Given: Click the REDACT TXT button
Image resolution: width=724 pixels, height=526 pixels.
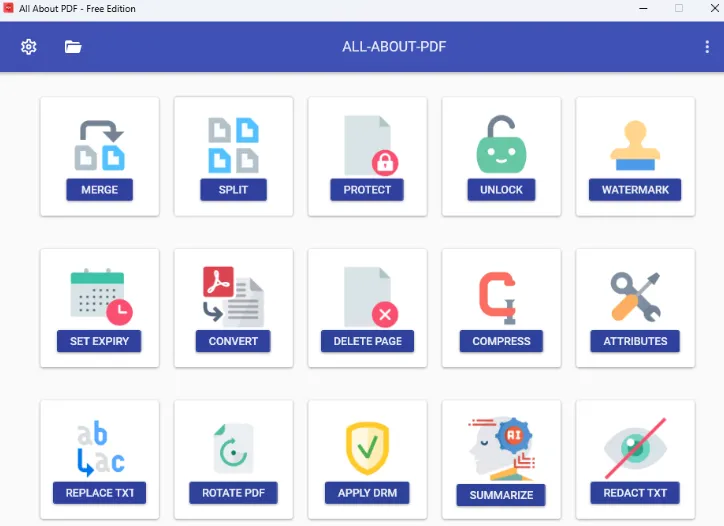Looking at the screenshot, I should pos(635,493).
